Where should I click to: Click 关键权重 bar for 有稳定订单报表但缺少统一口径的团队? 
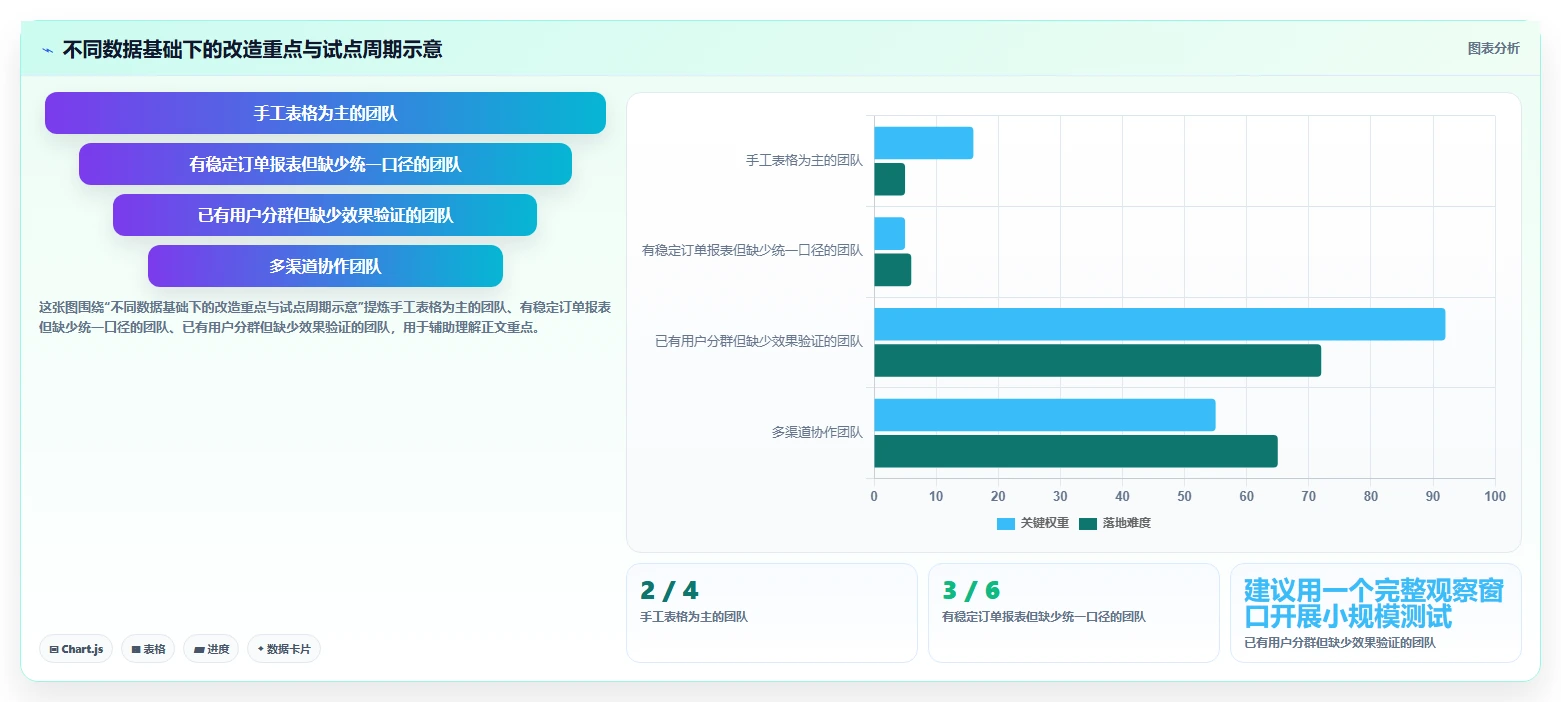click(889, 234)
